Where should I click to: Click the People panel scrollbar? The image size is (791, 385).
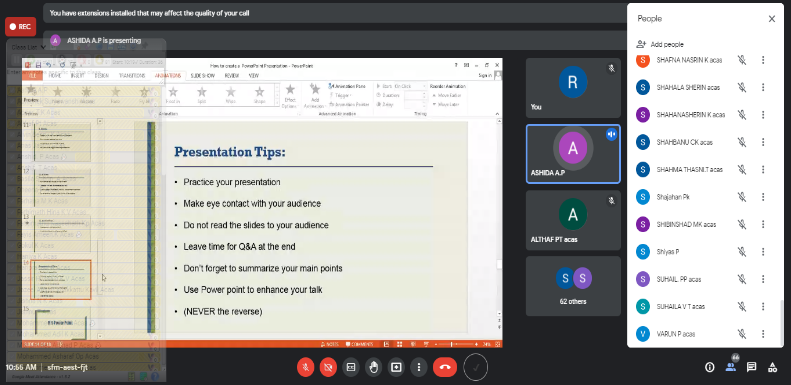click(781, 323)
